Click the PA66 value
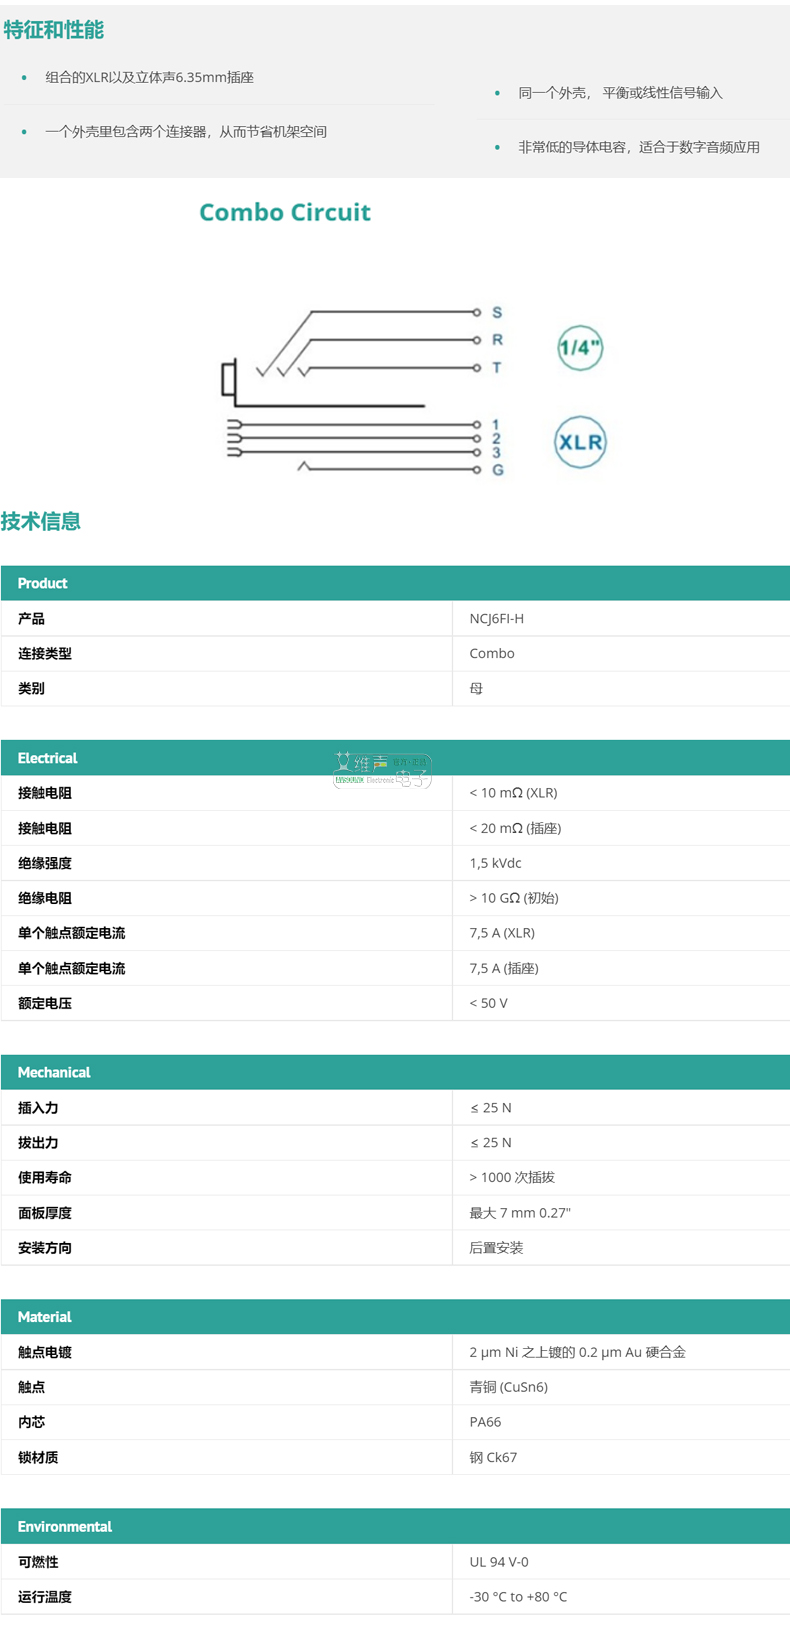This screenshot has width=790, height=1628. click(485, 1422)
